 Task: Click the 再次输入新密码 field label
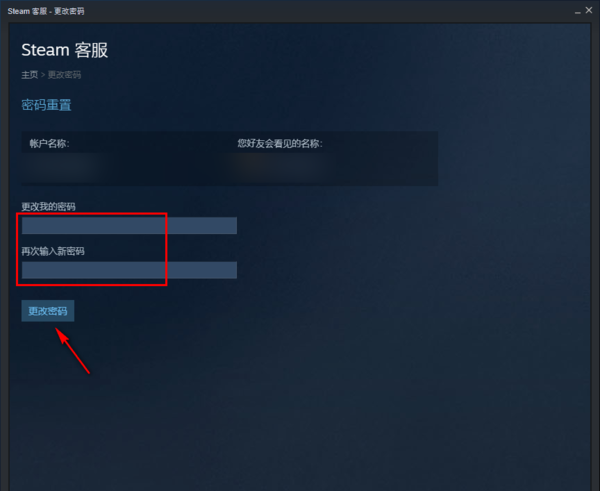(53, 251)
